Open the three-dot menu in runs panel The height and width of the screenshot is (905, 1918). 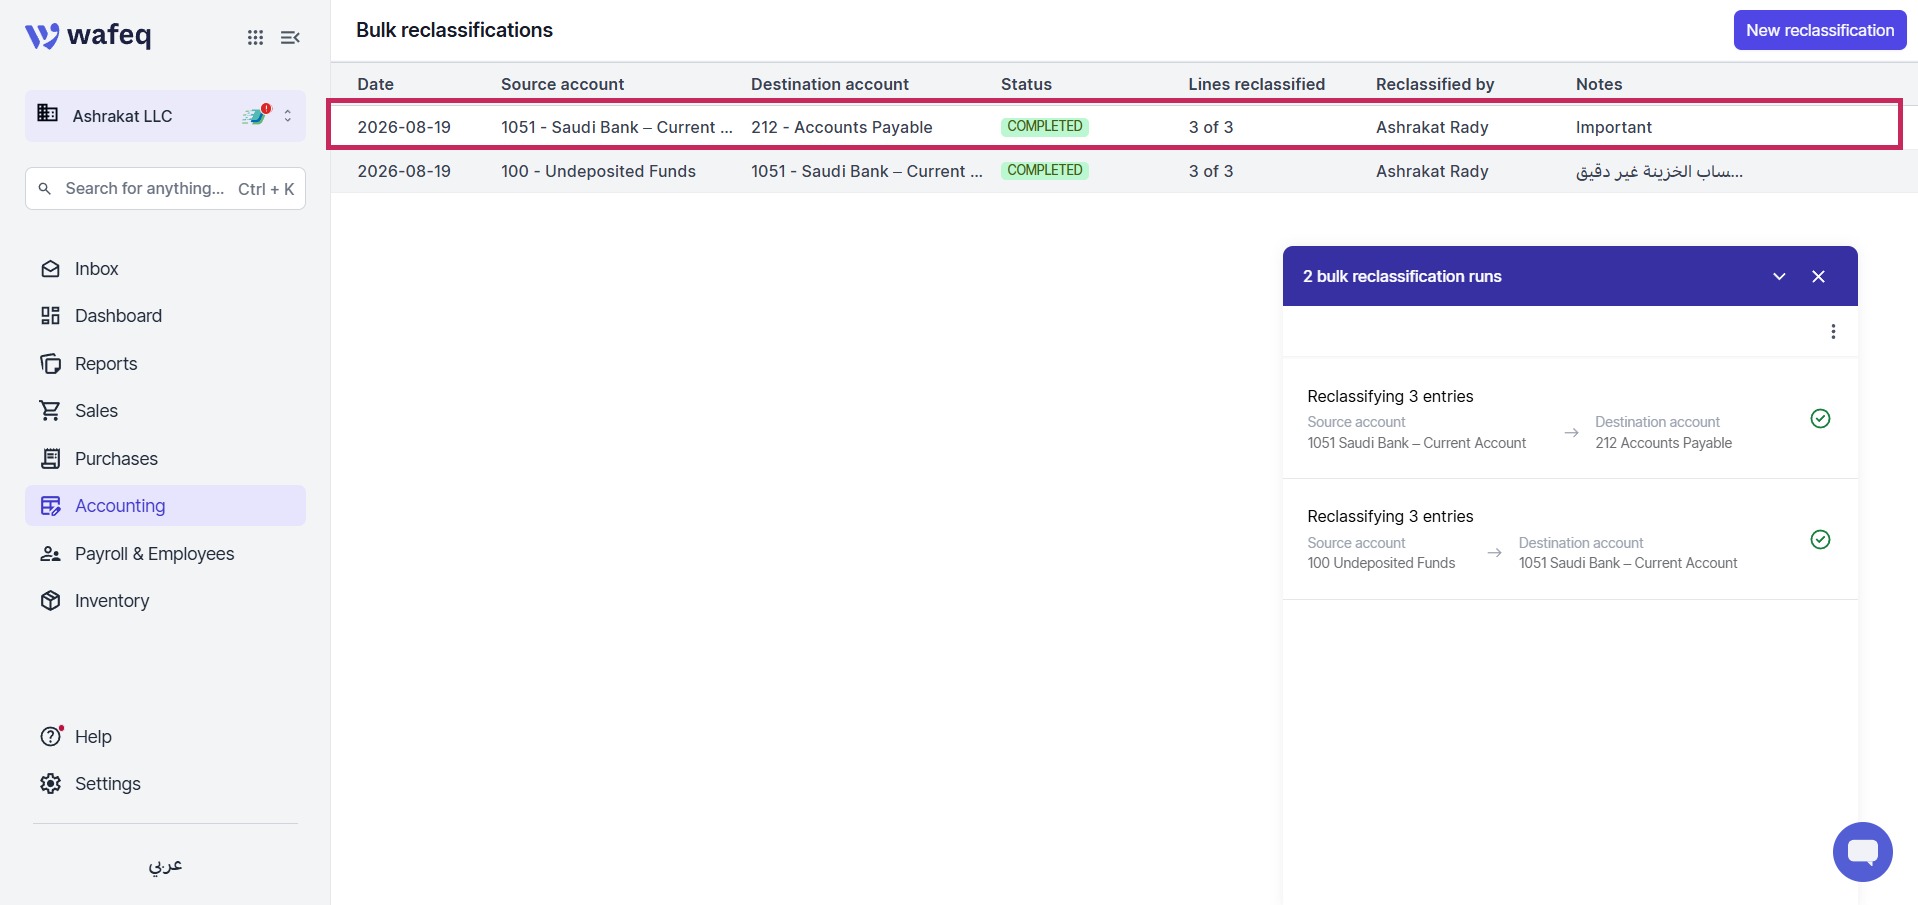tap(1833, 331)
